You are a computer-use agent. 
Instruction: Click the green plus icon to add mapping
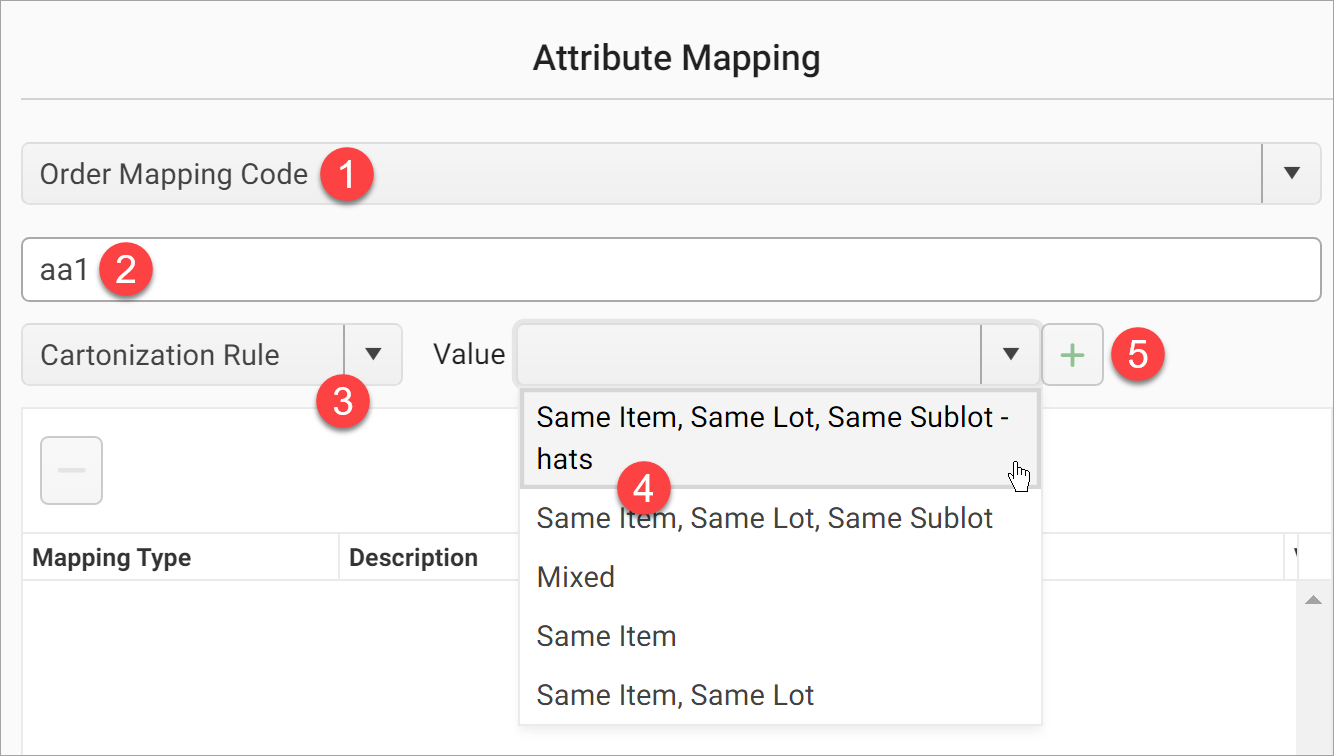click(x=1072, y=354)
